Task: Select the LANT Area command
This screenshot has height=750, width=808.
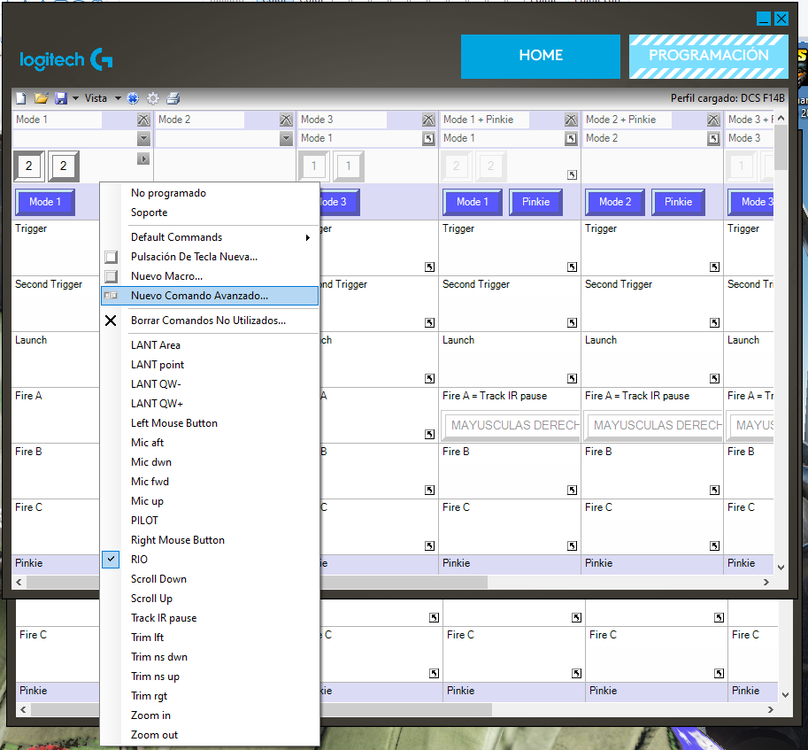Action: point(210,345)
